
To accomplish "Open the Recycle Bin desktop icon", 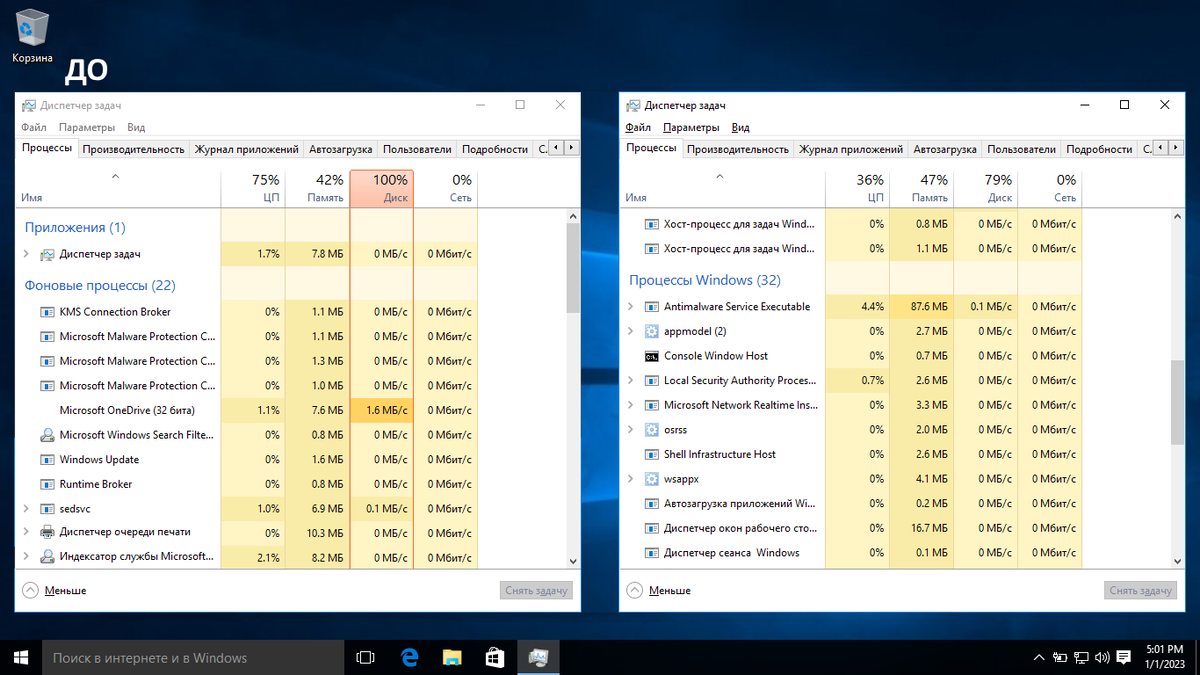I will coord(32,35).
